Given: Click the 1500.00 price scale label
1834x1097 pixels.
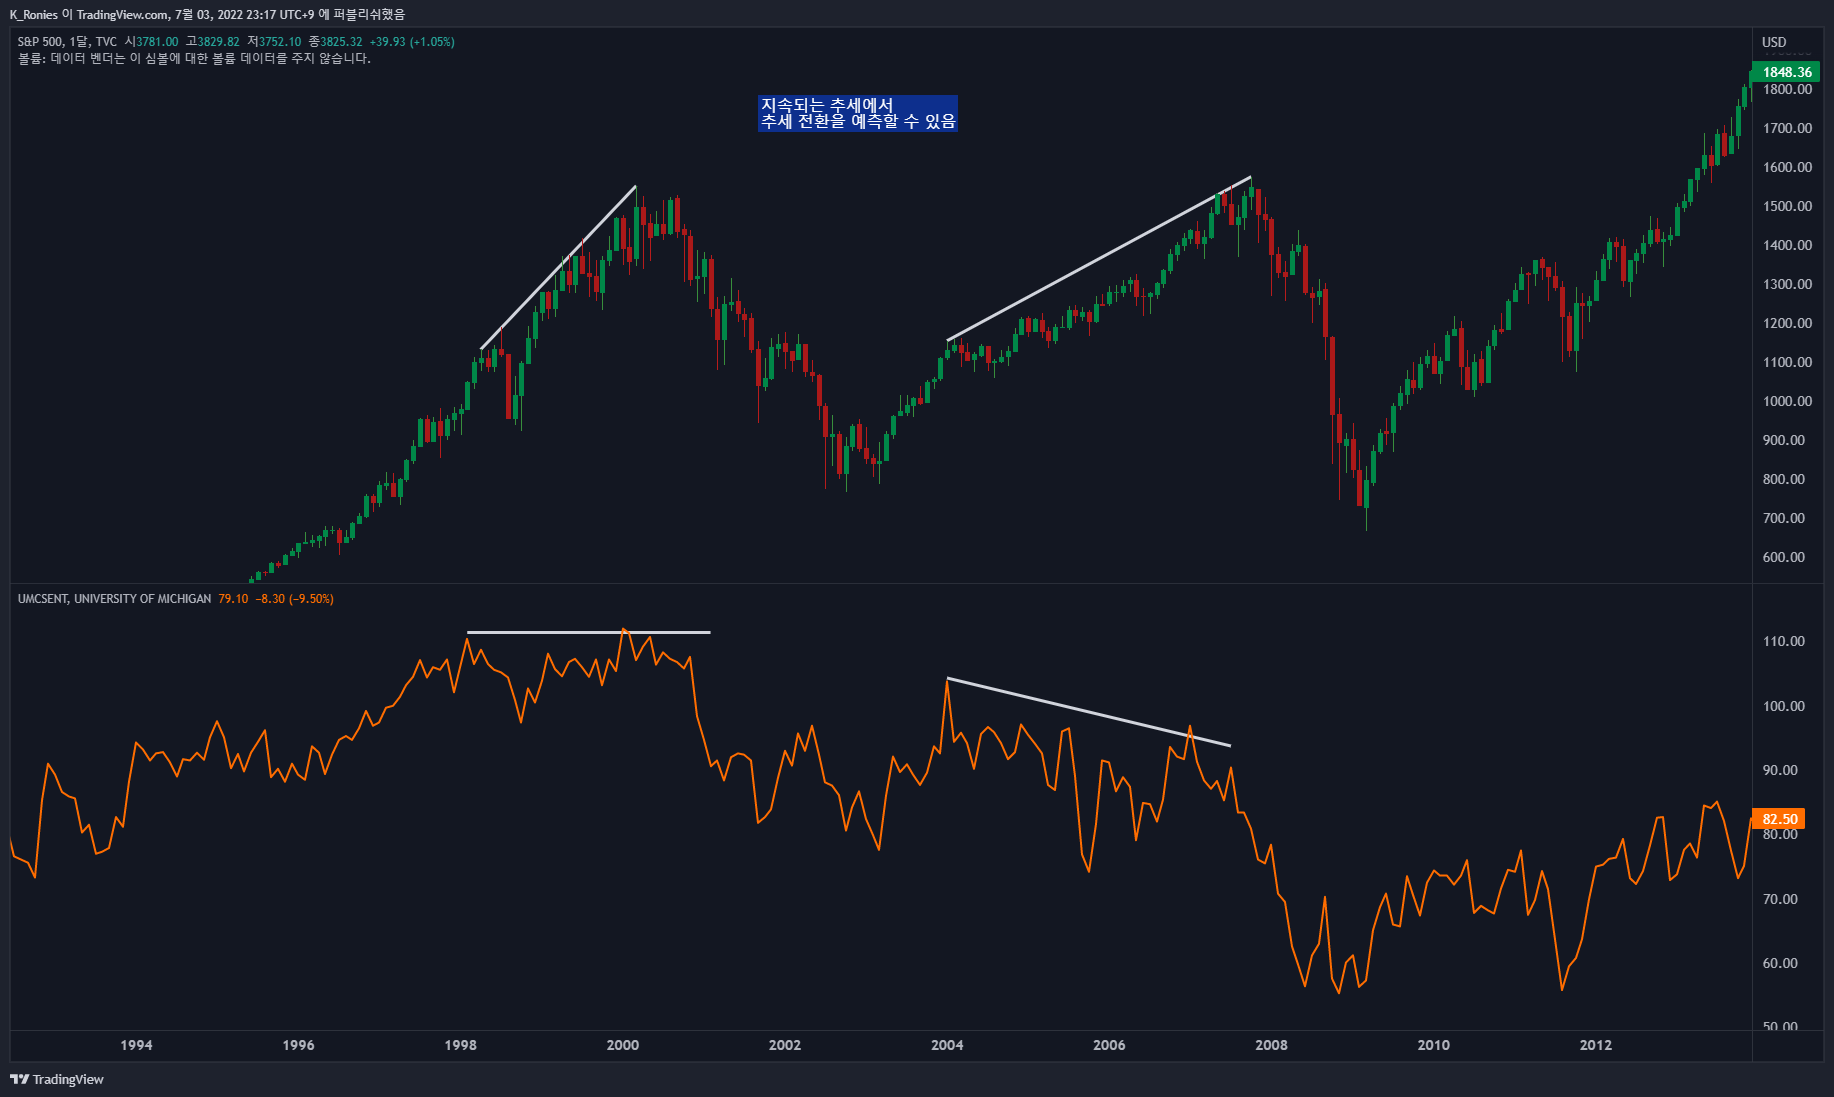Looking at the screenshot, I should (x=1788, y=206).
